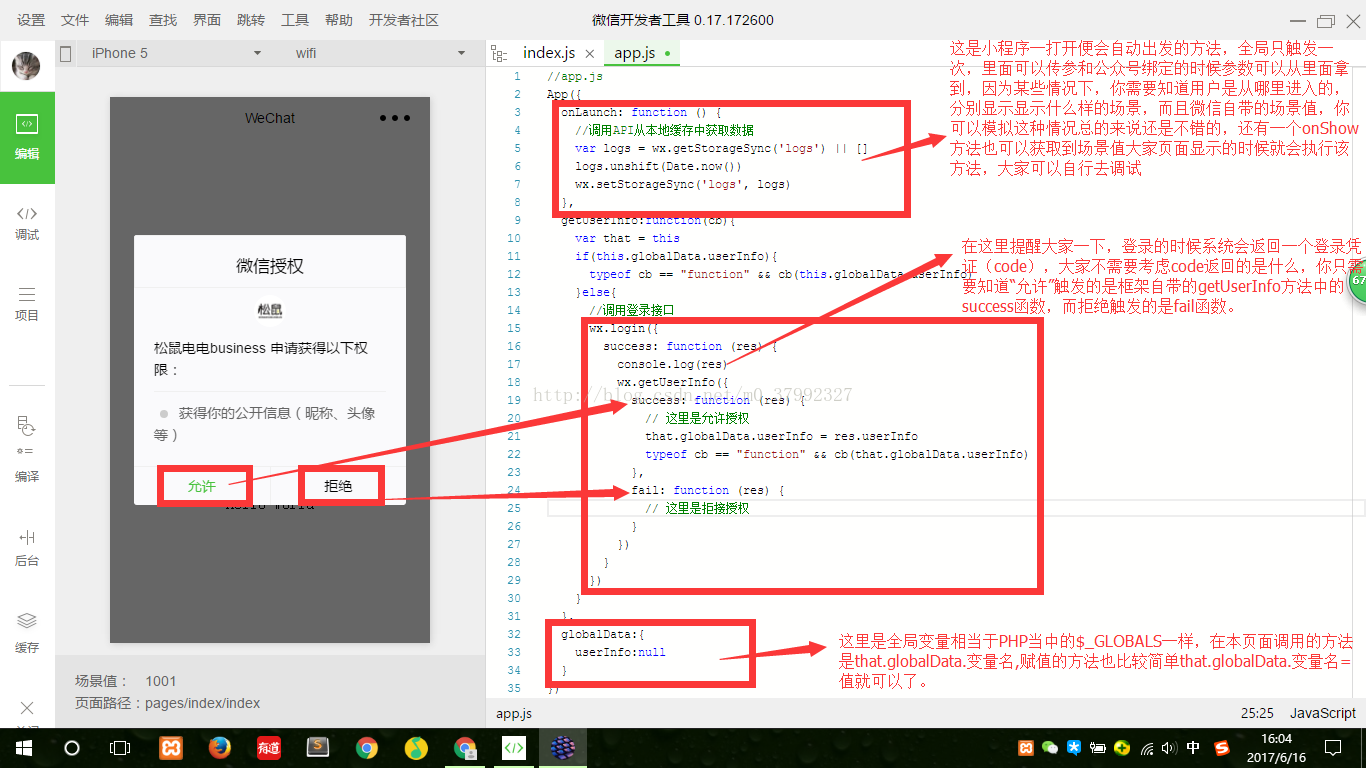This screenshot has width=1366, height=768.
Task: Click 允许 to allow WeChat authorization
Action: click(x=202, y=486)
